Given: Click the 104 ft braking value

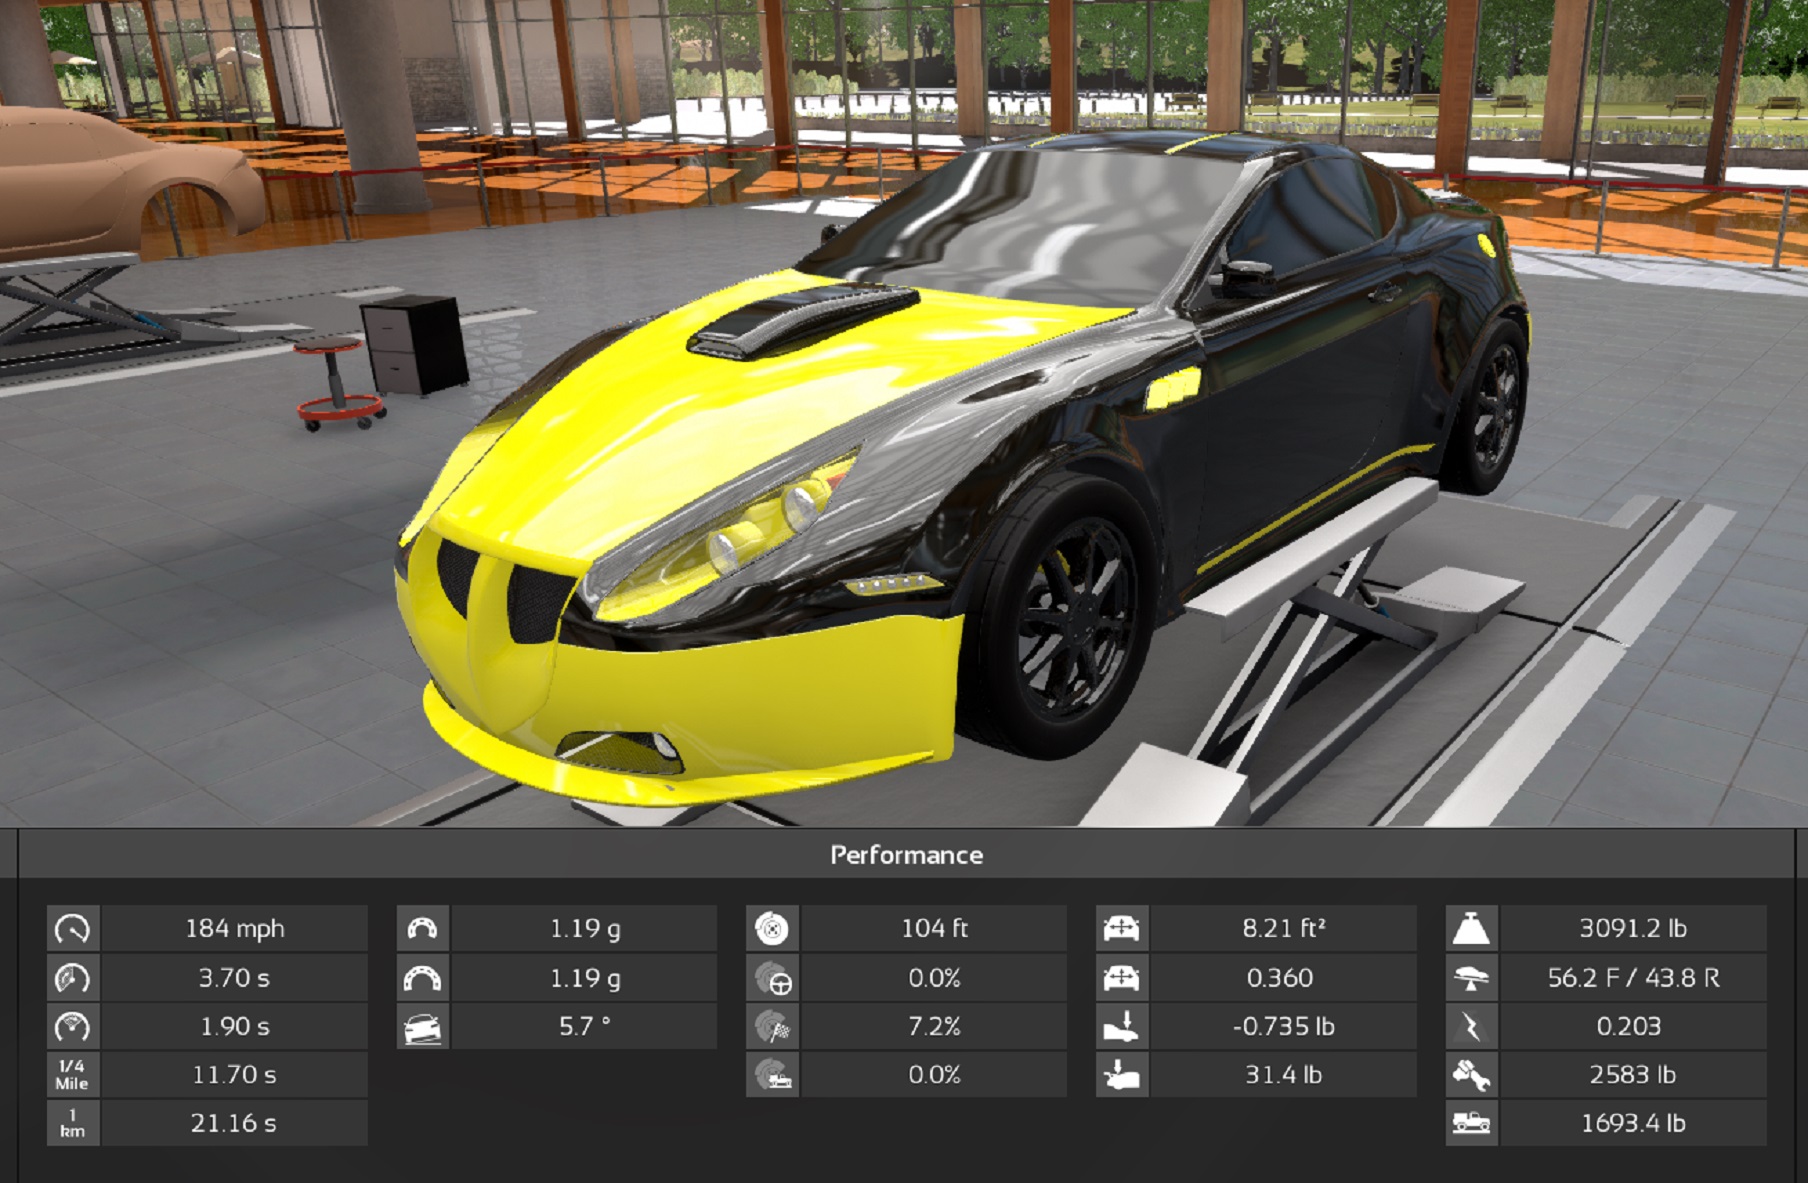Looking at the screenshot, I should tap(934, 929).
